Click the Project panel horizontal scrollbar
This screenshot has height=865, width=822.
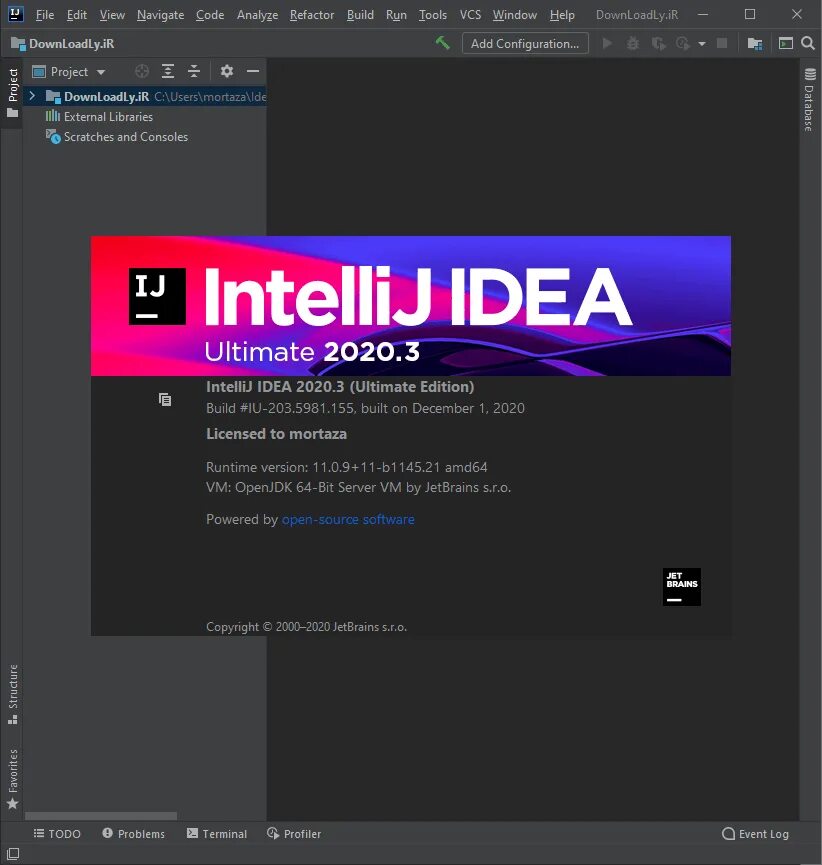coord(101,815)
